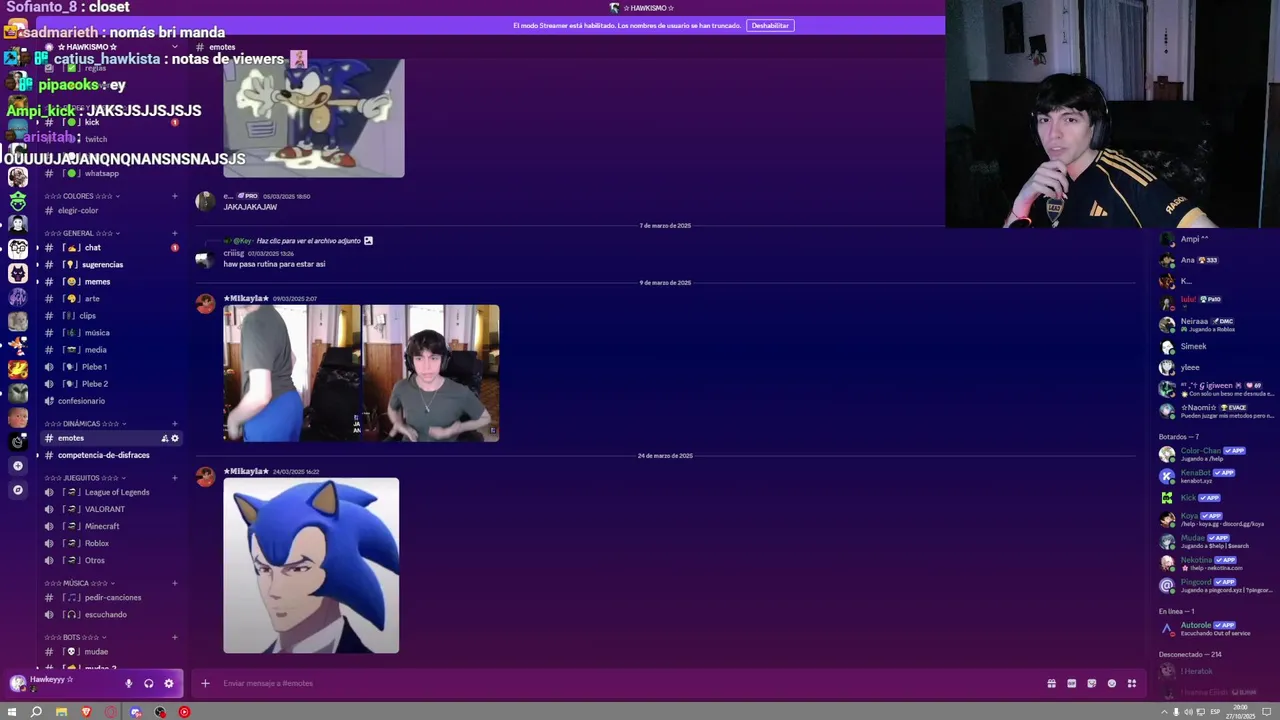Open the sticker picker
This screenshot has width=1280, height=720.
[1091, 683]
